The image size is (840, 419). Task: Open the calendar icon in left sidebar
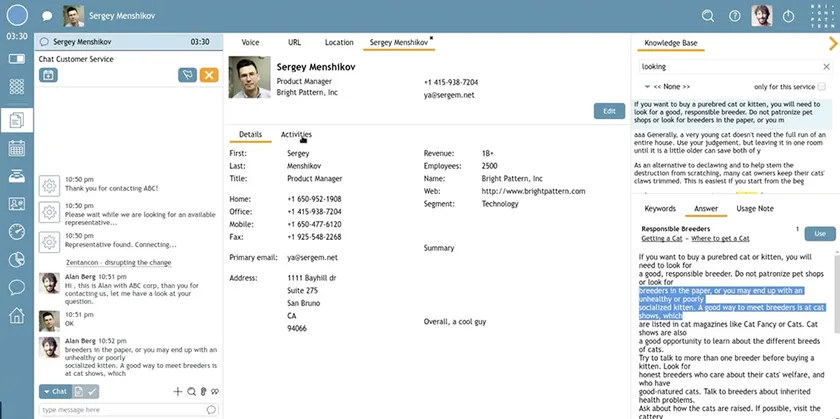pos(16,149)
